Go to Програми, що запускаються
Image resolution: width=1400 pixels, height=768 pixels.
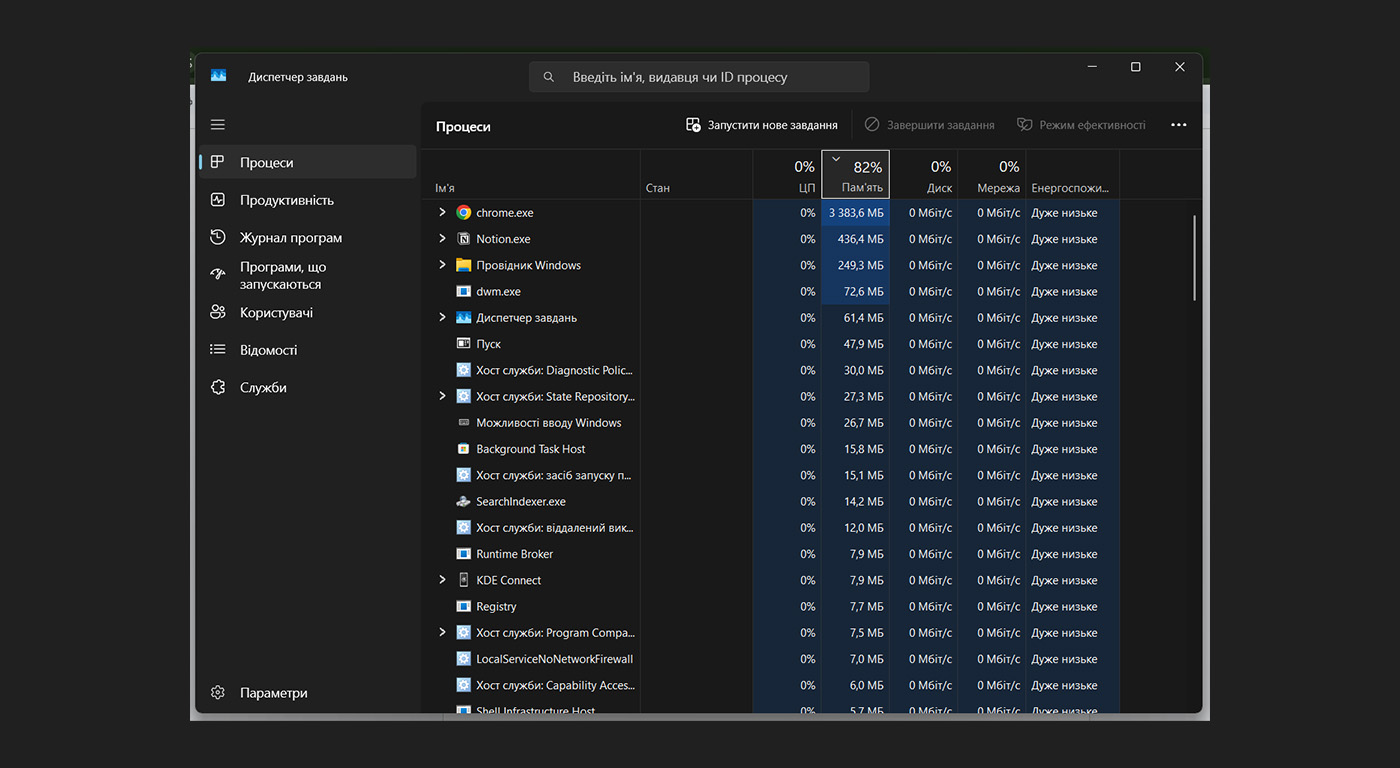click(308, 275)
